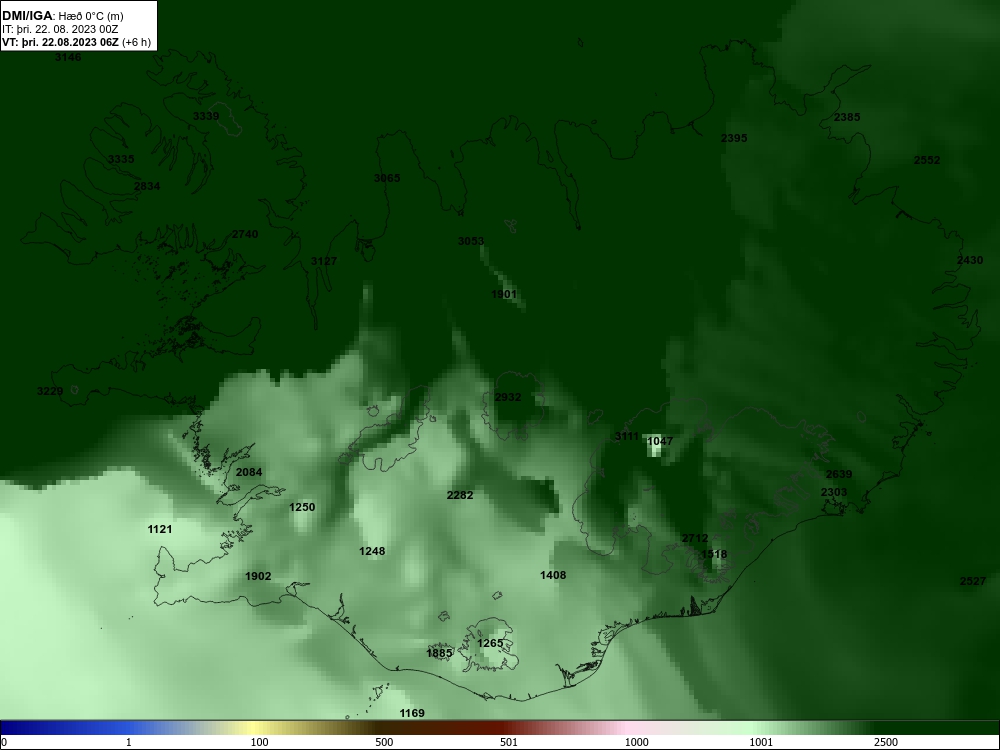Viewport: 1000px width, 750px height.
Task: Select the 3339 height label
Action: point(206,116)
